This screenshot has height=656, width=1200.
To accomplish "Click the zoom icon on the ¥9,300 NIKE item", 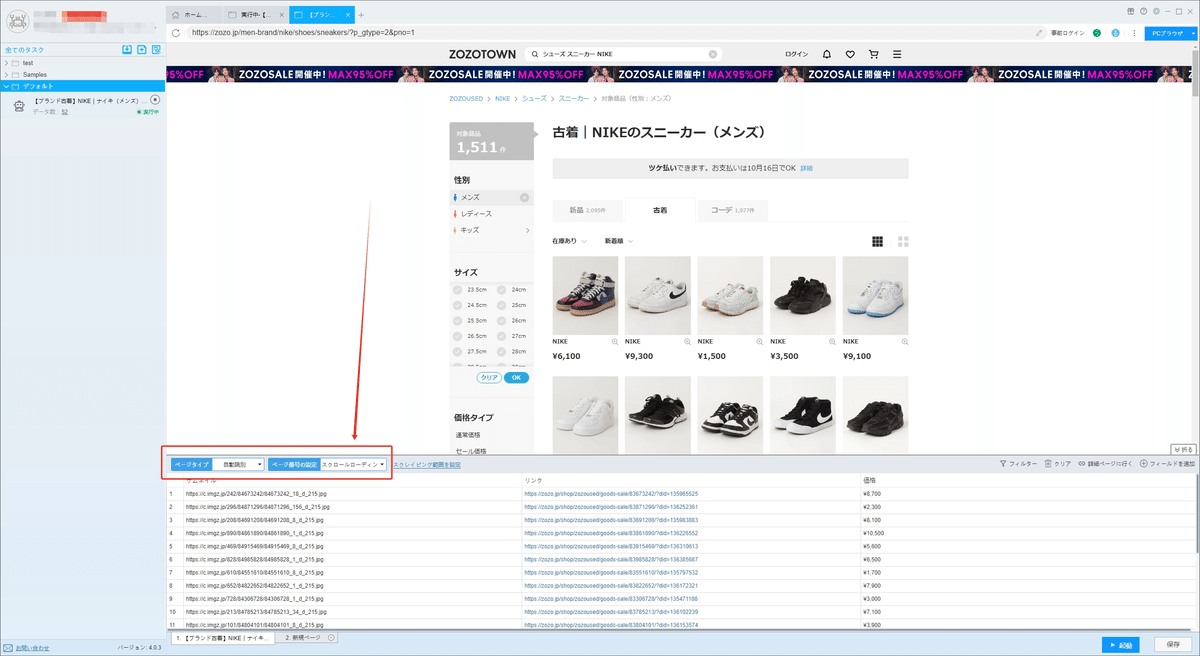I will [x=687, y=341].
